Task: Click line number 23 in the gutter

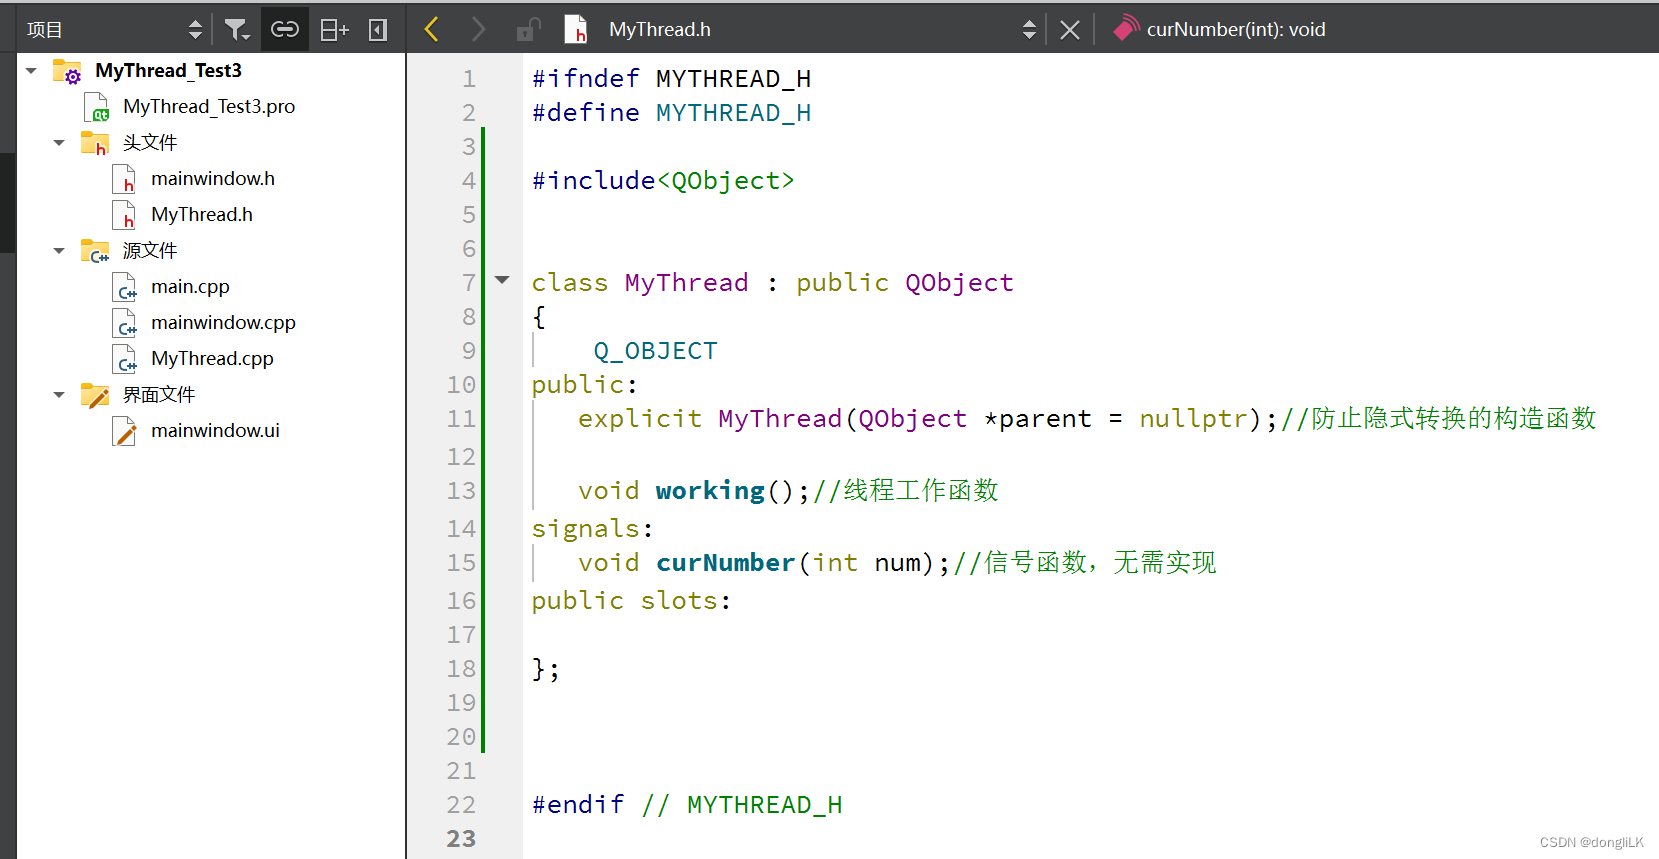Action: point(461,839)
